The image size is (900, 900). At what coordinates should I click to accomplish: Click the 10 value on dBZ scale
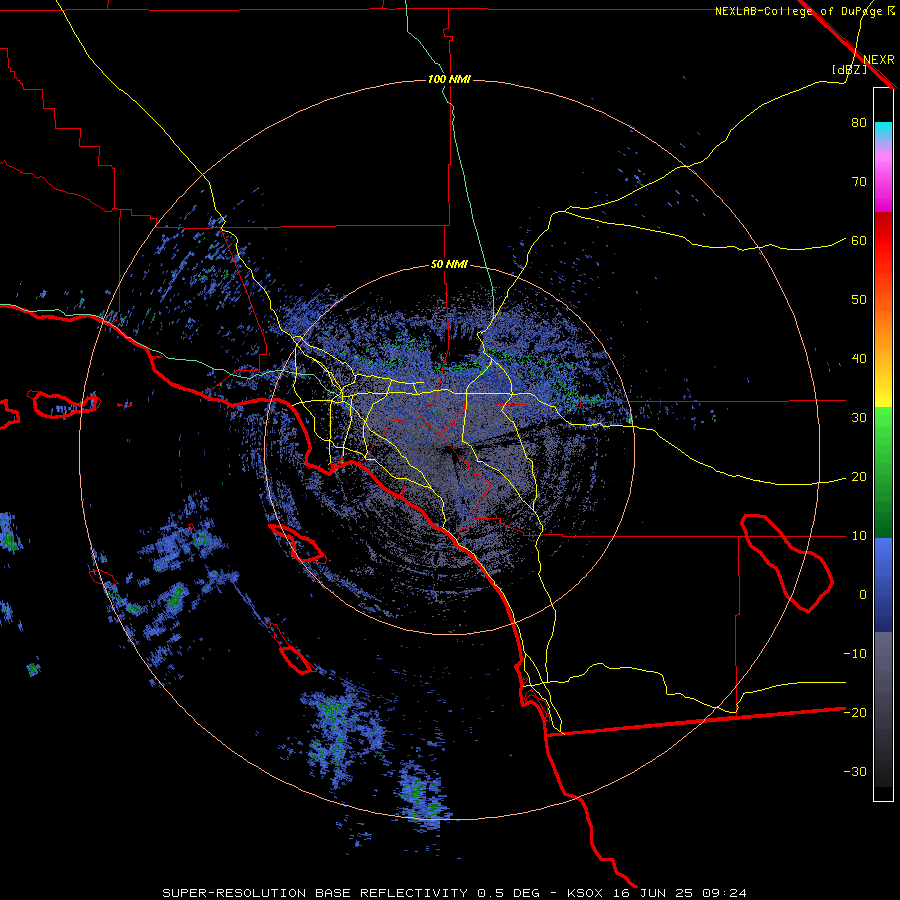coord(859,536)
